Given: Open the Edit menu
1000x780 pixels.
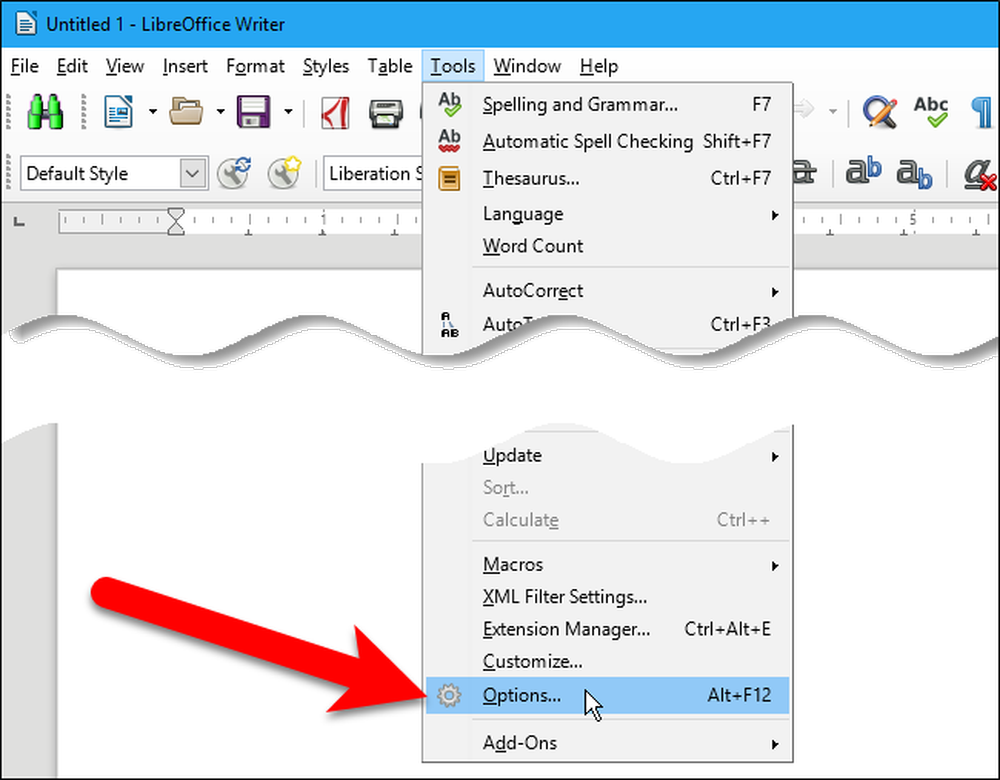Looking at the screenshot, I should 71,66.
